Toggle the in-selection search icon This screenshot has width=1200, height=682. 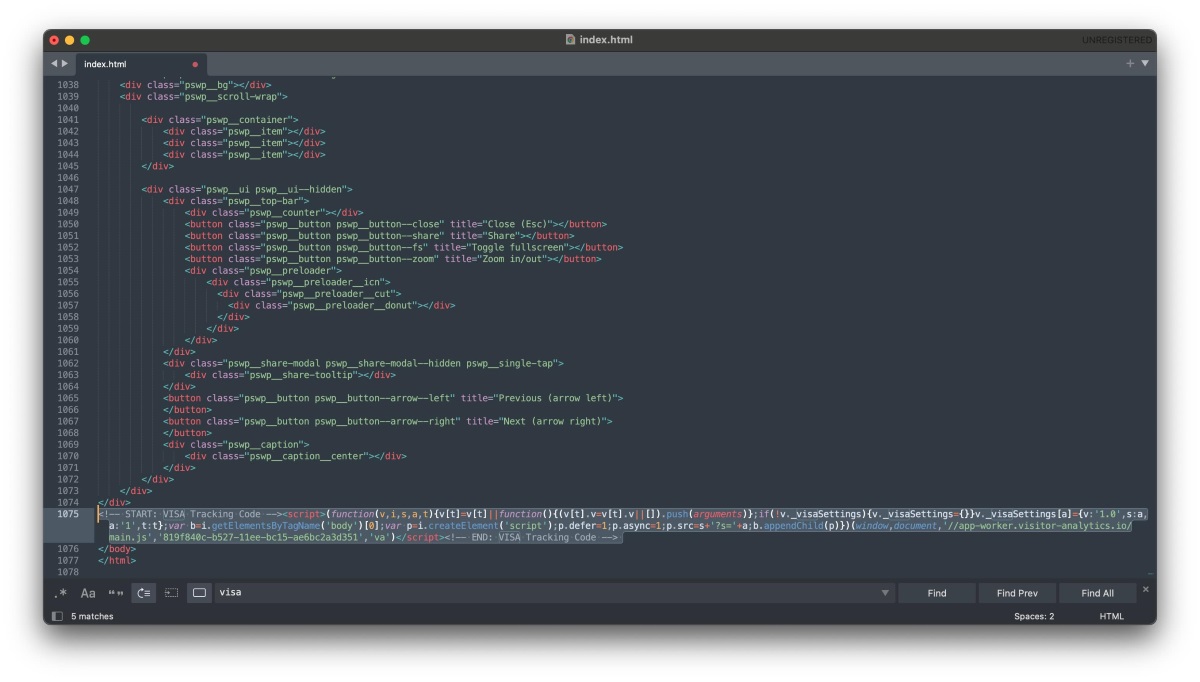click(171, 593)
